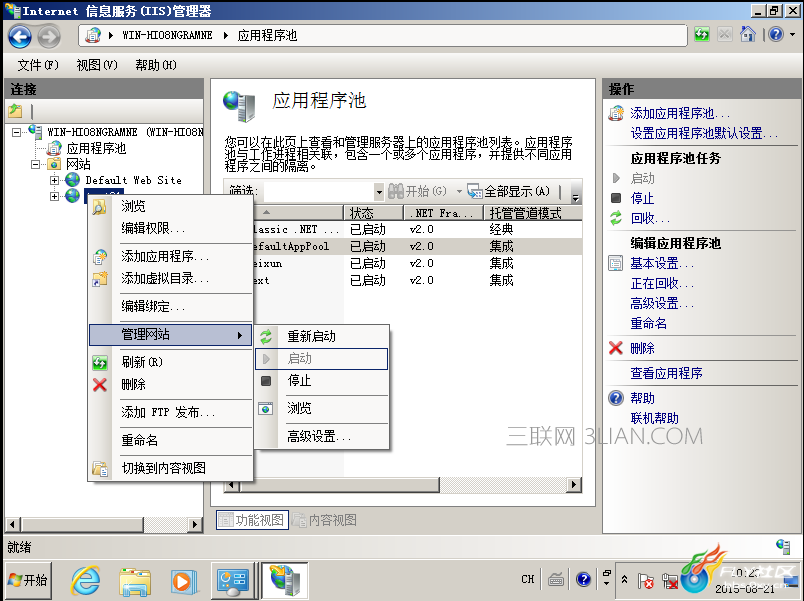Click the Forward navigation arrow

tap(49, 36)
